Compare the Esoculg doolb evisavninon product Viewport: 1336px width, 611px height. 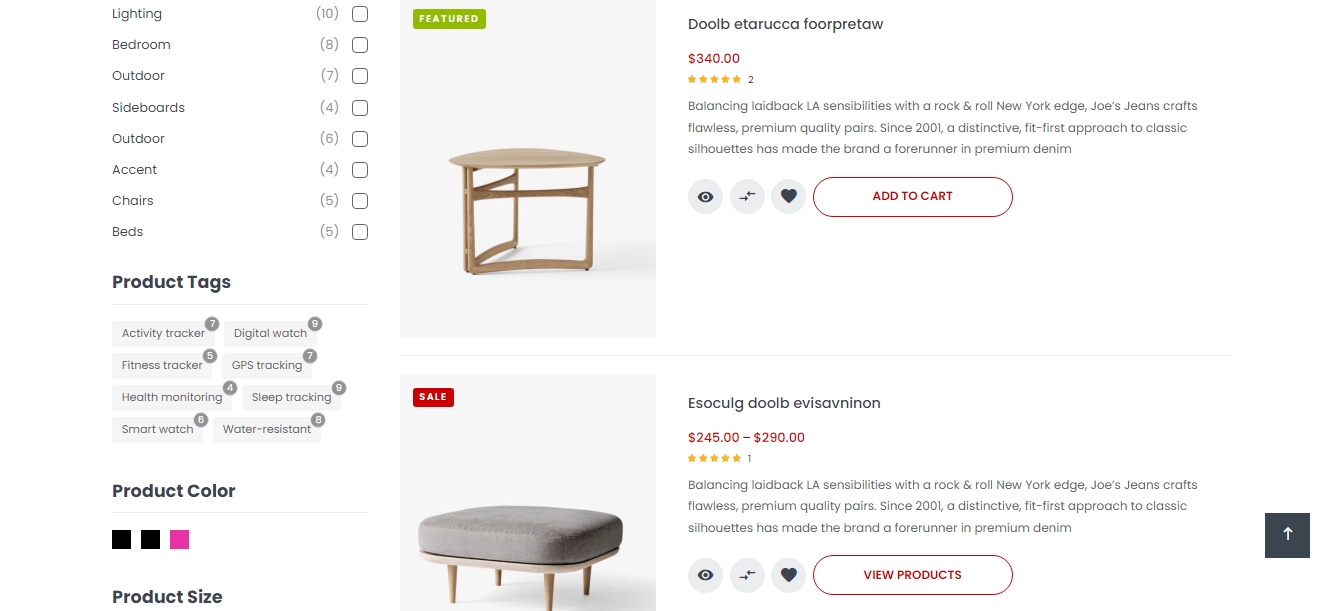(x=747, y=575)
